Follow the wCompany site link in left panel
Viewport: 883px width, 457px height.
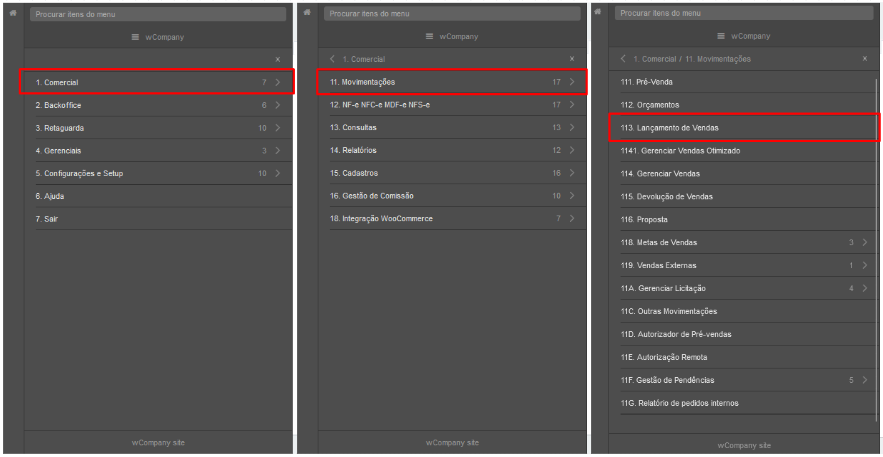click(158, 442)
